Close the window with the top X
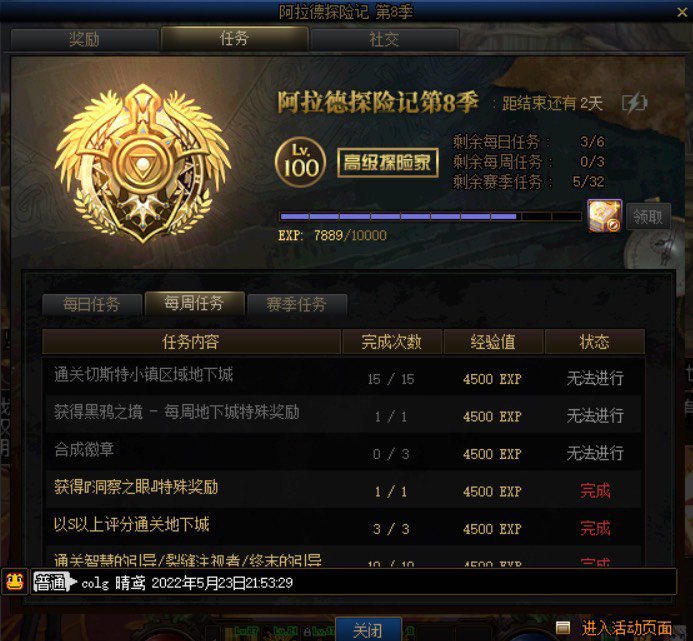 682,12
